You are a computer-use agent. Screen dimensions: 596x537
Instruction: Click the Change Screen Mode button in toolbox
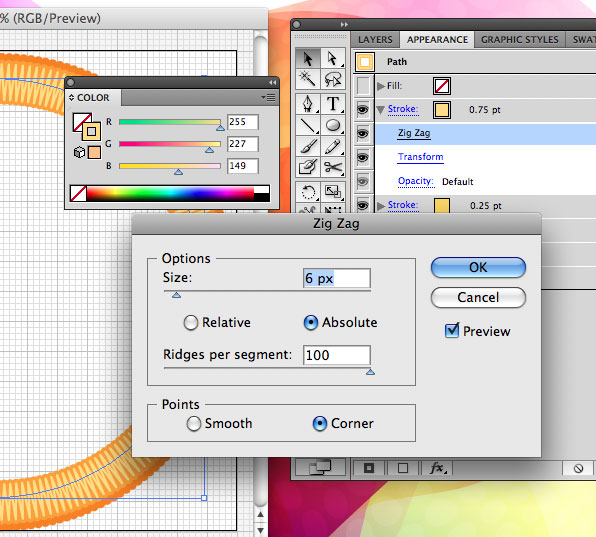point(320,467)
